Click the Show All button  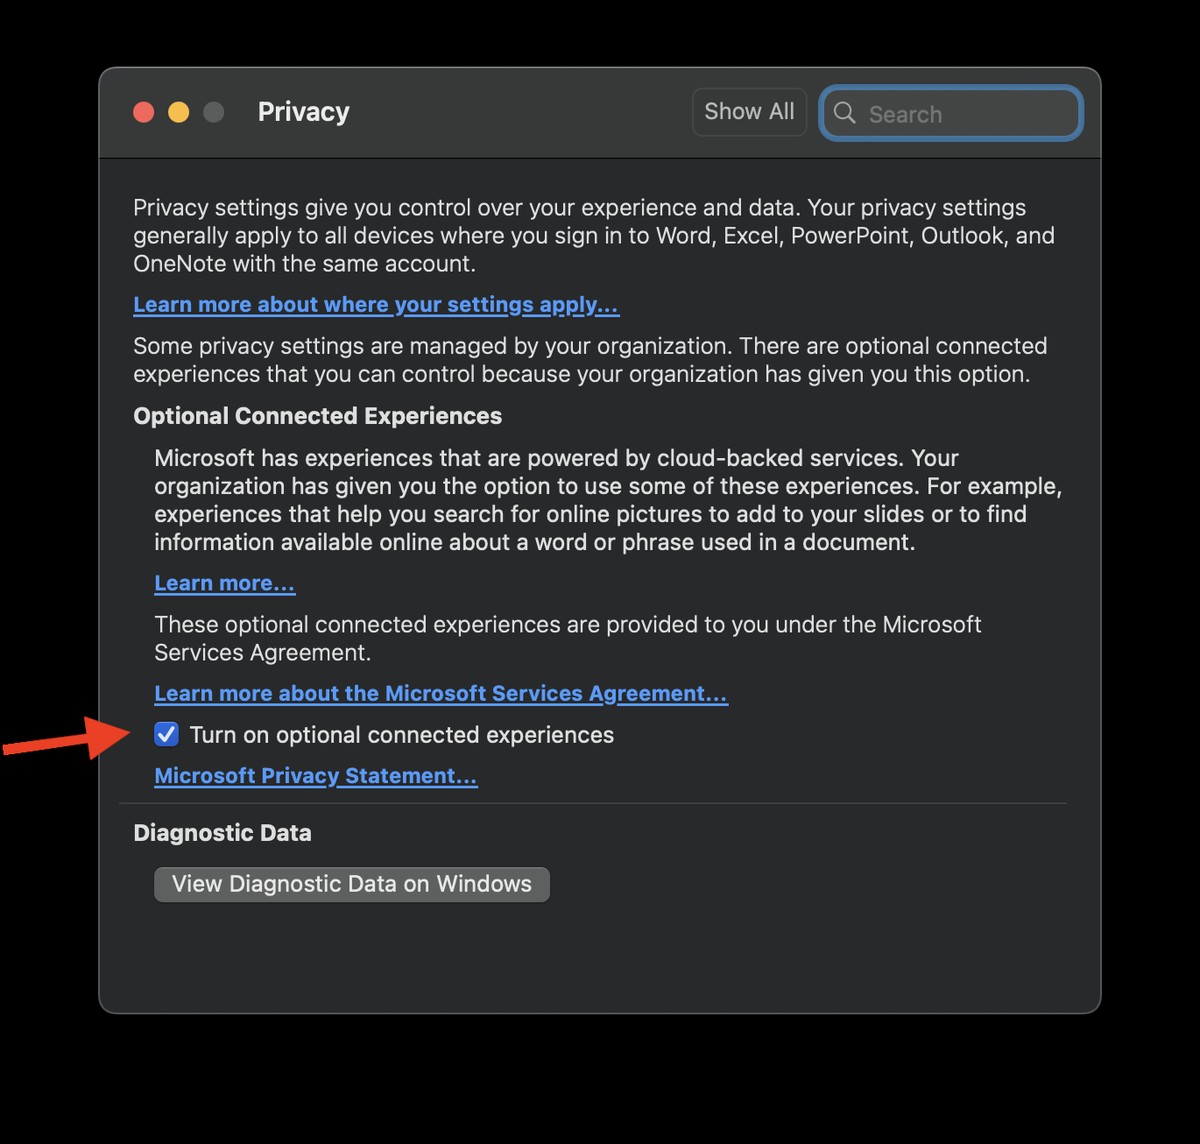[x=749, y=111]
